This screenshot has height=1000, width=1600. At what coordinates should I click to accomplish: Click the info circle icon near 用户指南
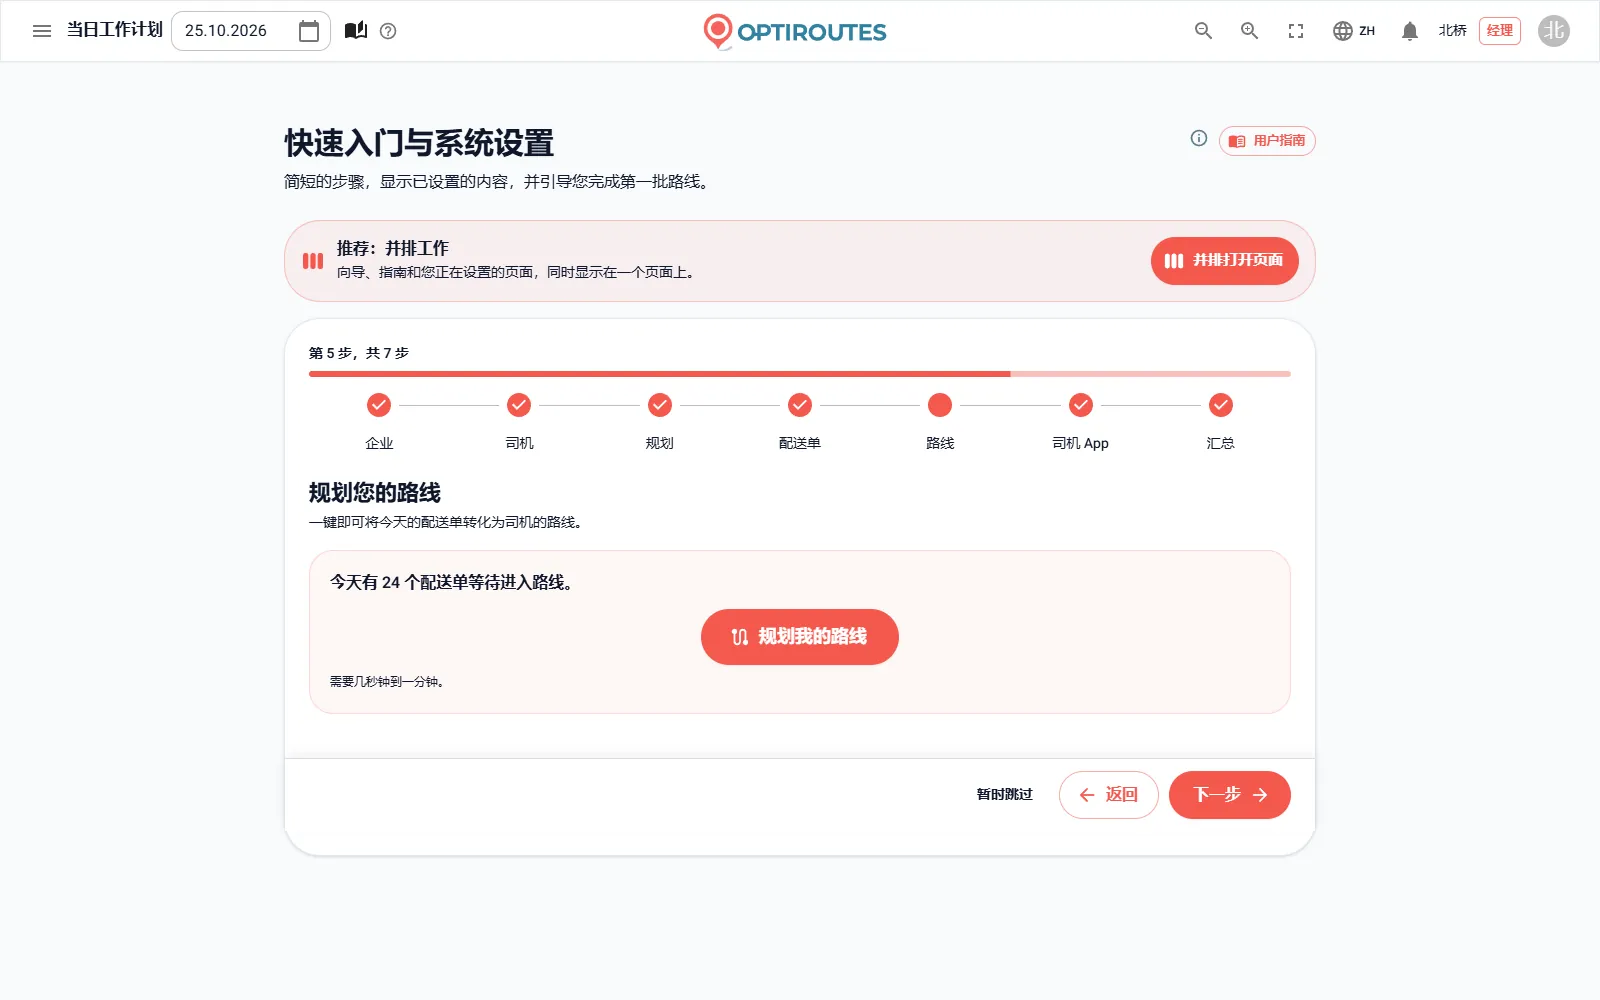coord(1199,138)
